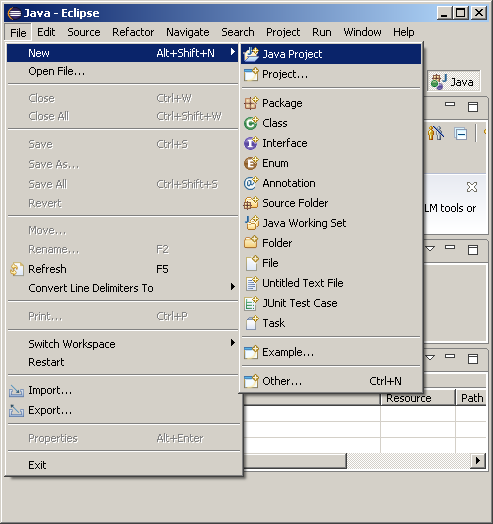Viewport: 493px width, 524px height.
Task: Add a new Source Folder
Action: point(331,203)
